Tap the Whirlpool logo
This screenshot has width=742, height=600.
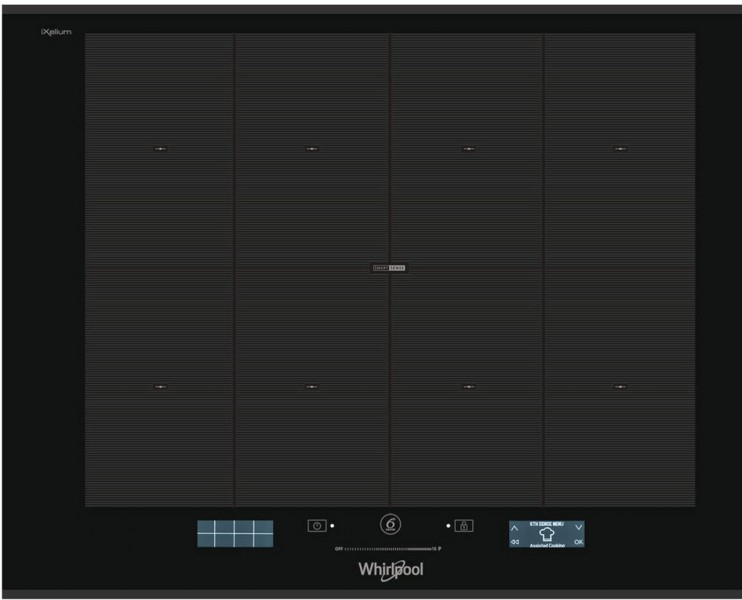pos(391,570)
